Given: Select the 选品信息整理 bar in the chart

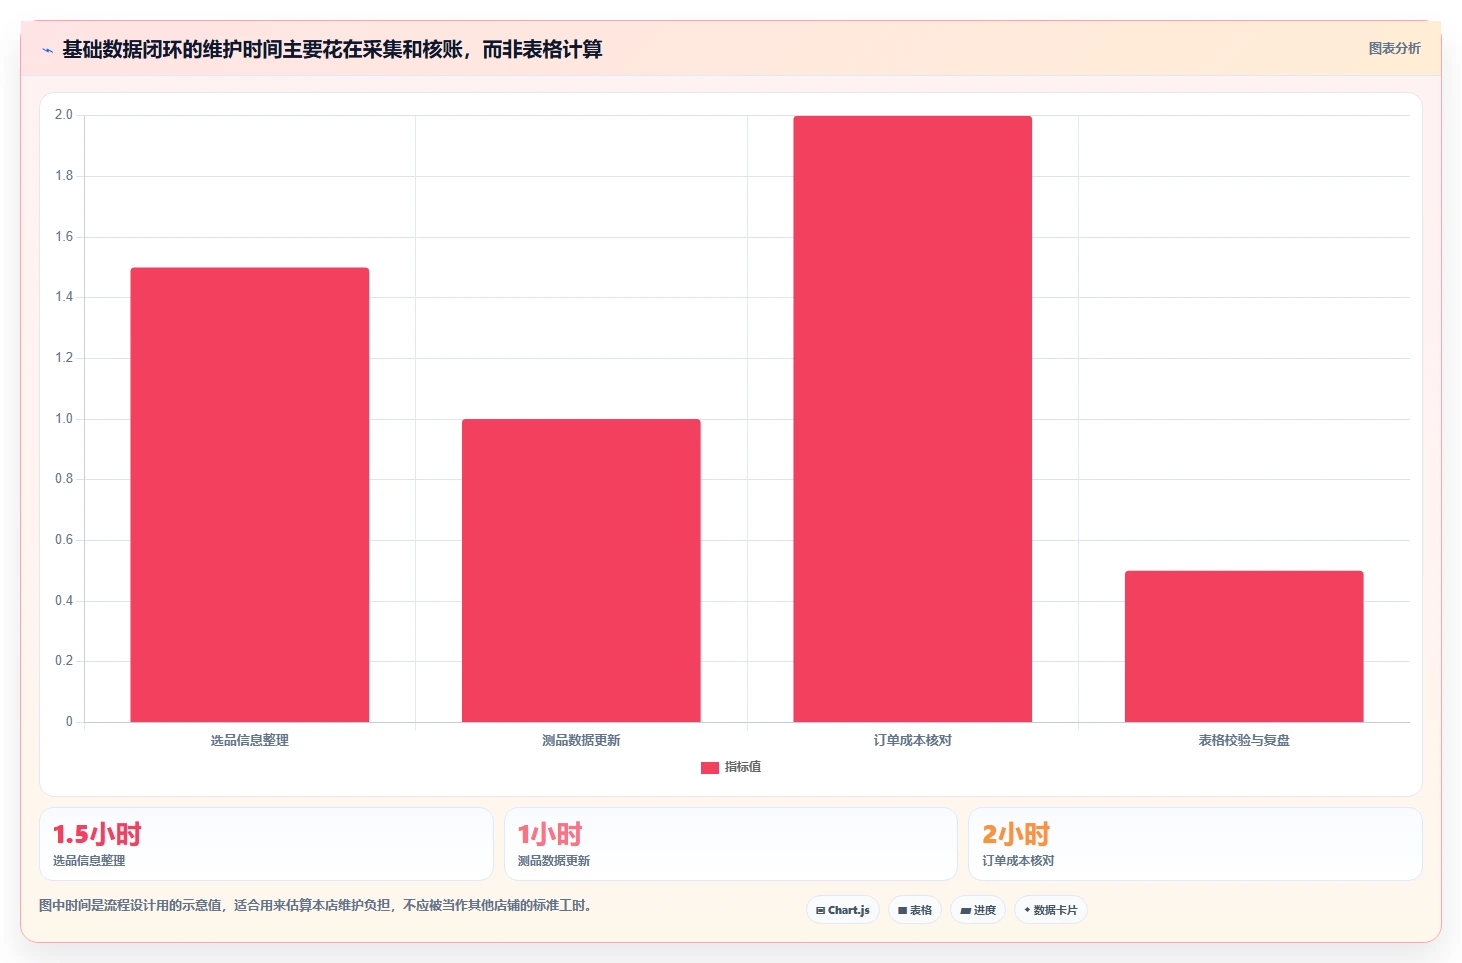Looking at the screenshot, I should tap(250, 495).
